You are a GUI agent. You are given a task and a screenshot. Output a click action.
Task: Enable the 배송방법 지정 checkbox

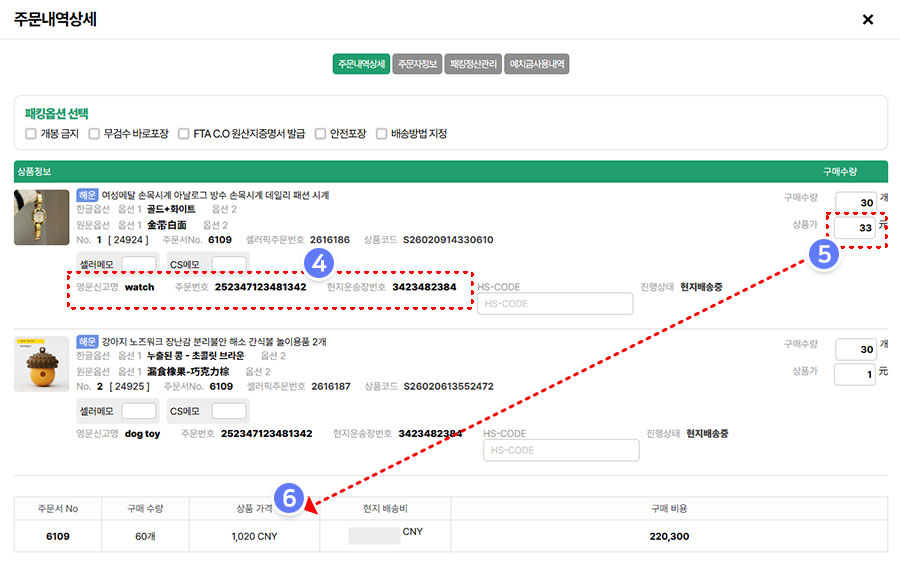(x=382, y=134)
